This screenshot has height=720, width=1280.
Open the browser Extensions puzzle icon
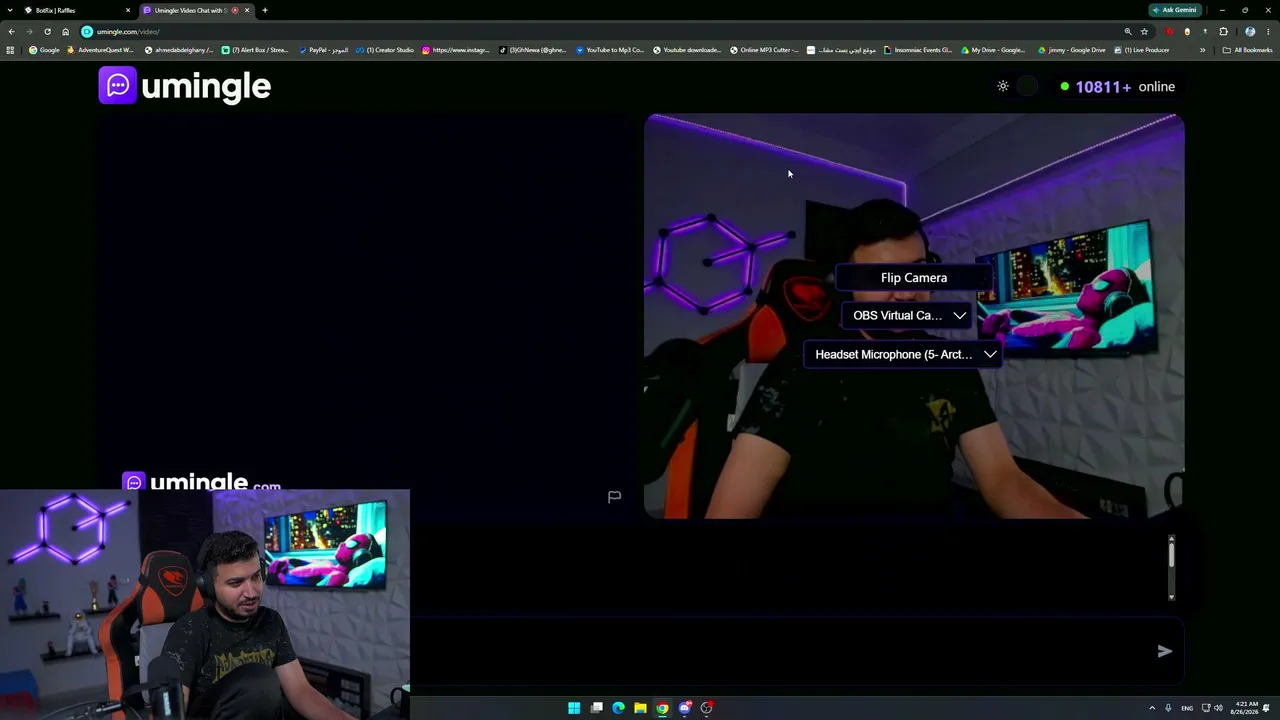1223,31
